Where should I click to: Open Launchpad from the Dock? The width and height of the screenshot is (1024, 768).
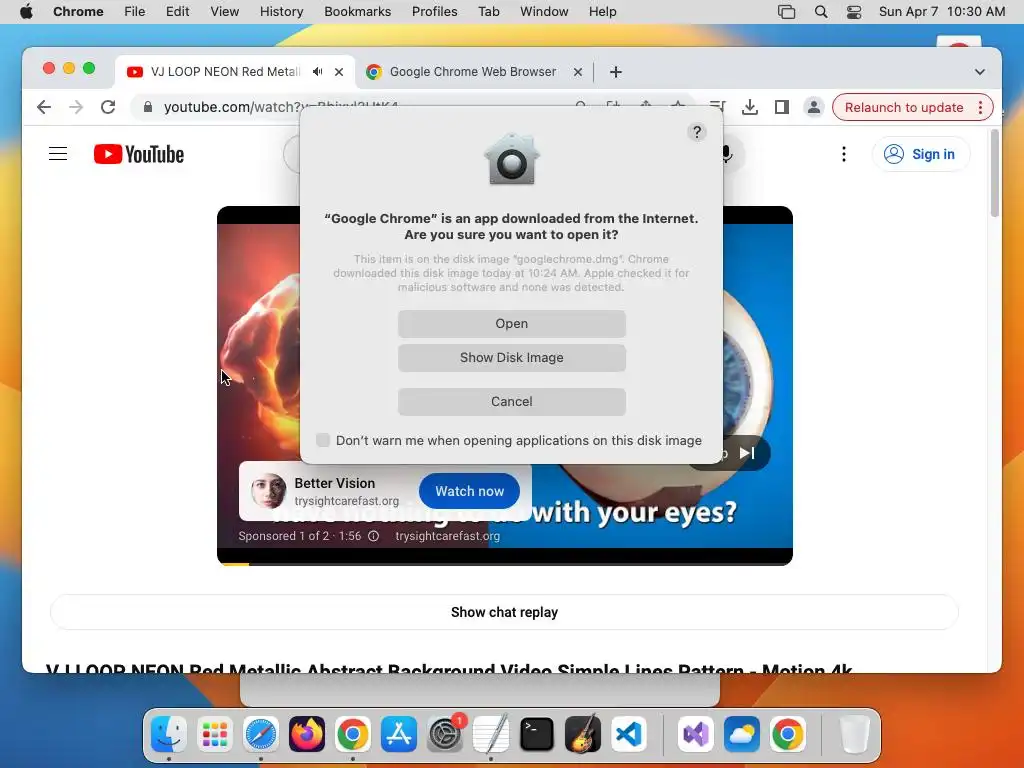pos(215,734)
